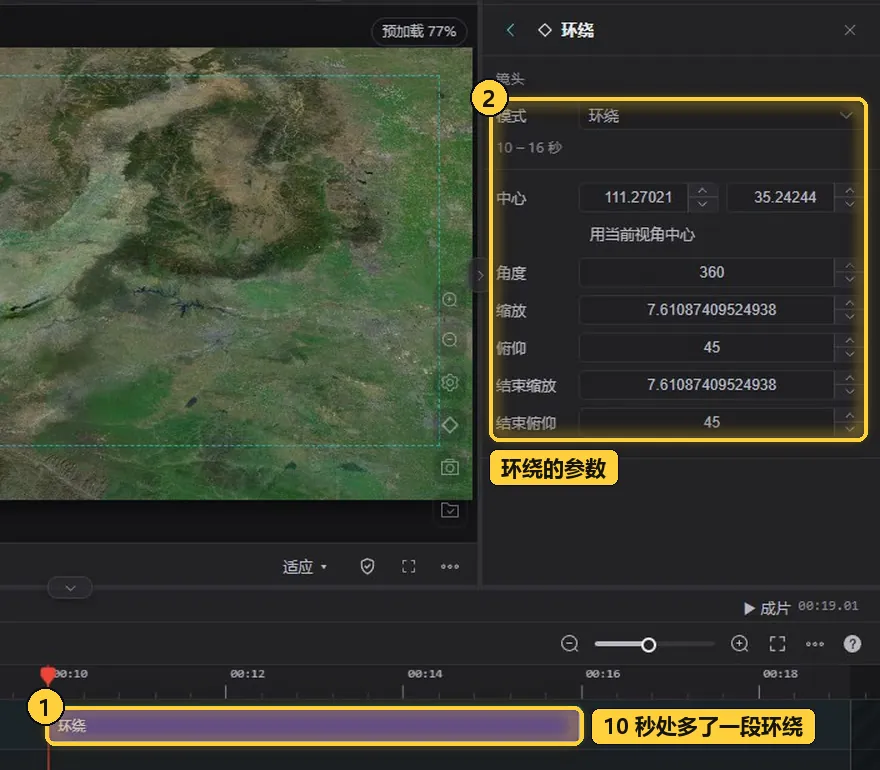
Task: Go back using the left chevron beside 环绕
Action: (510, 30)
